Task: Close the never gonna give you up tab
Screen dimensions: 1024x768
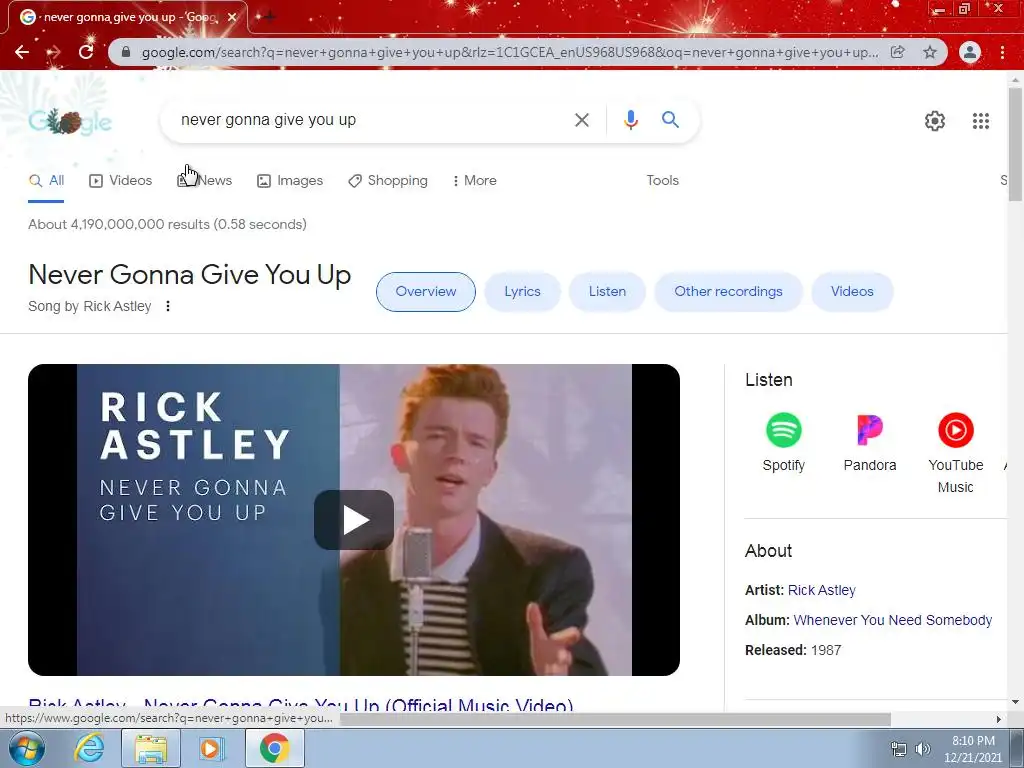Action: coord(232,17)
